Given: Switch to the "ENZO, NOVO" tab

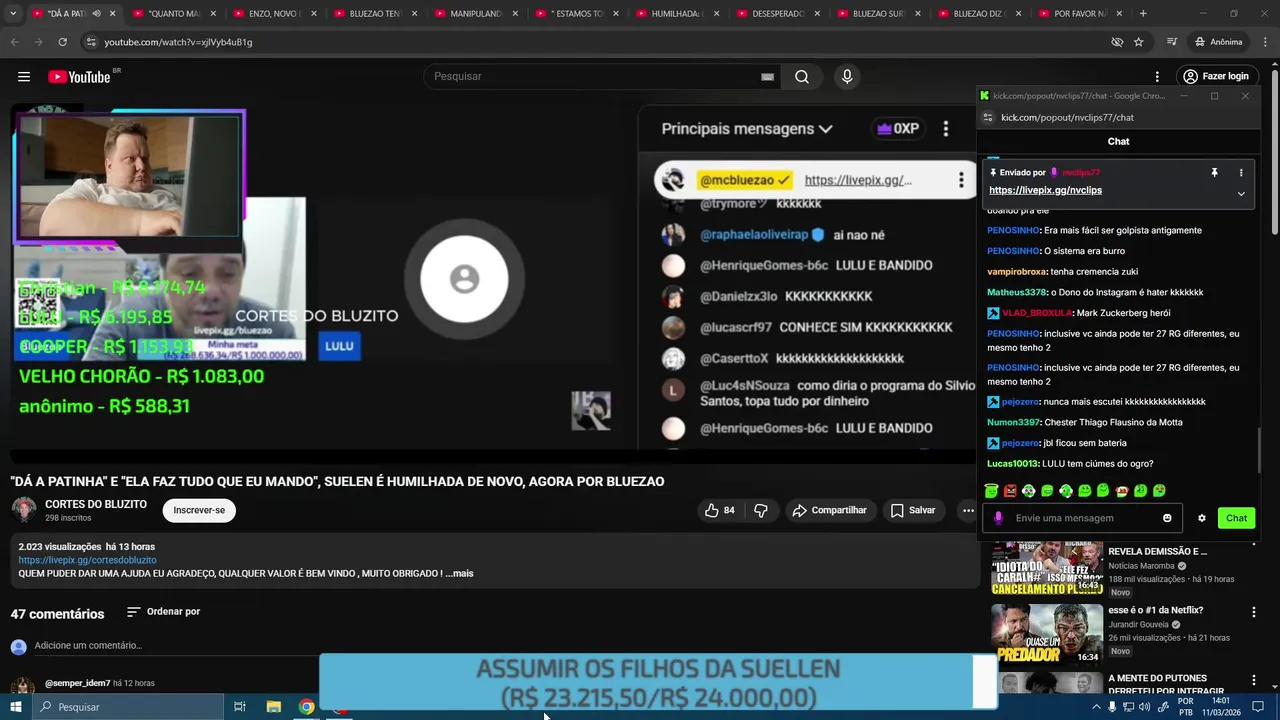Looking at the screenshot, I should click(274, 14).
